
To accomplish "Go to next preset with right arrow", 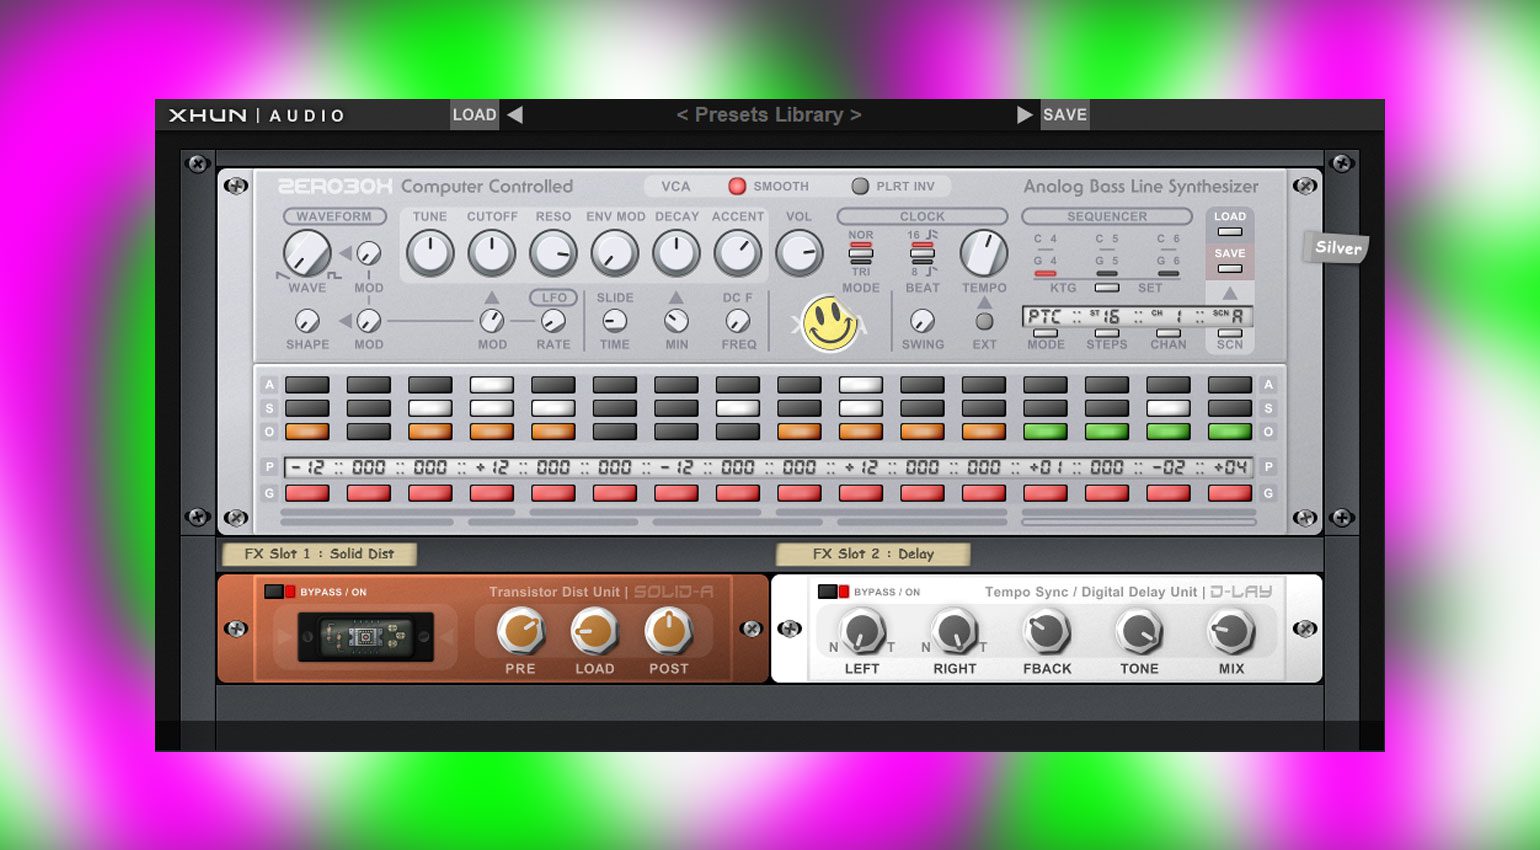I will (1024, 115).
